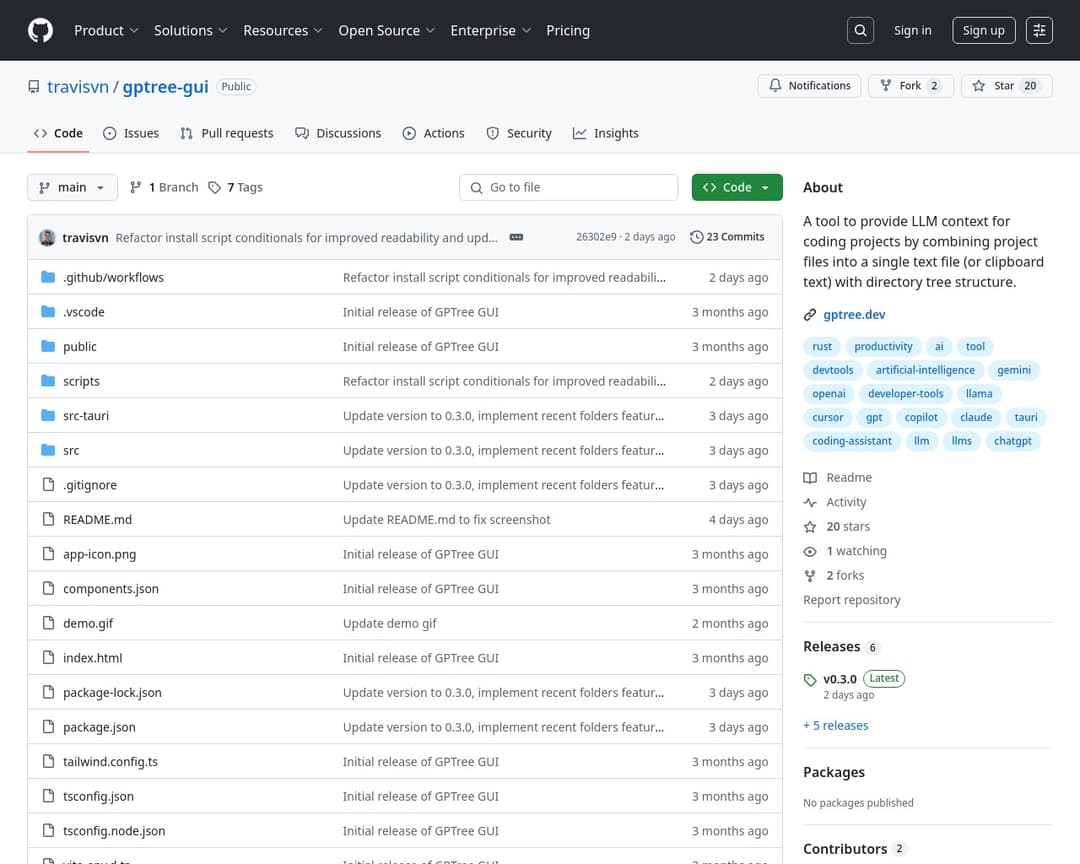The image size is (1080, 864).
Task: Expand the Open Source menu
Action: (386, 30)
